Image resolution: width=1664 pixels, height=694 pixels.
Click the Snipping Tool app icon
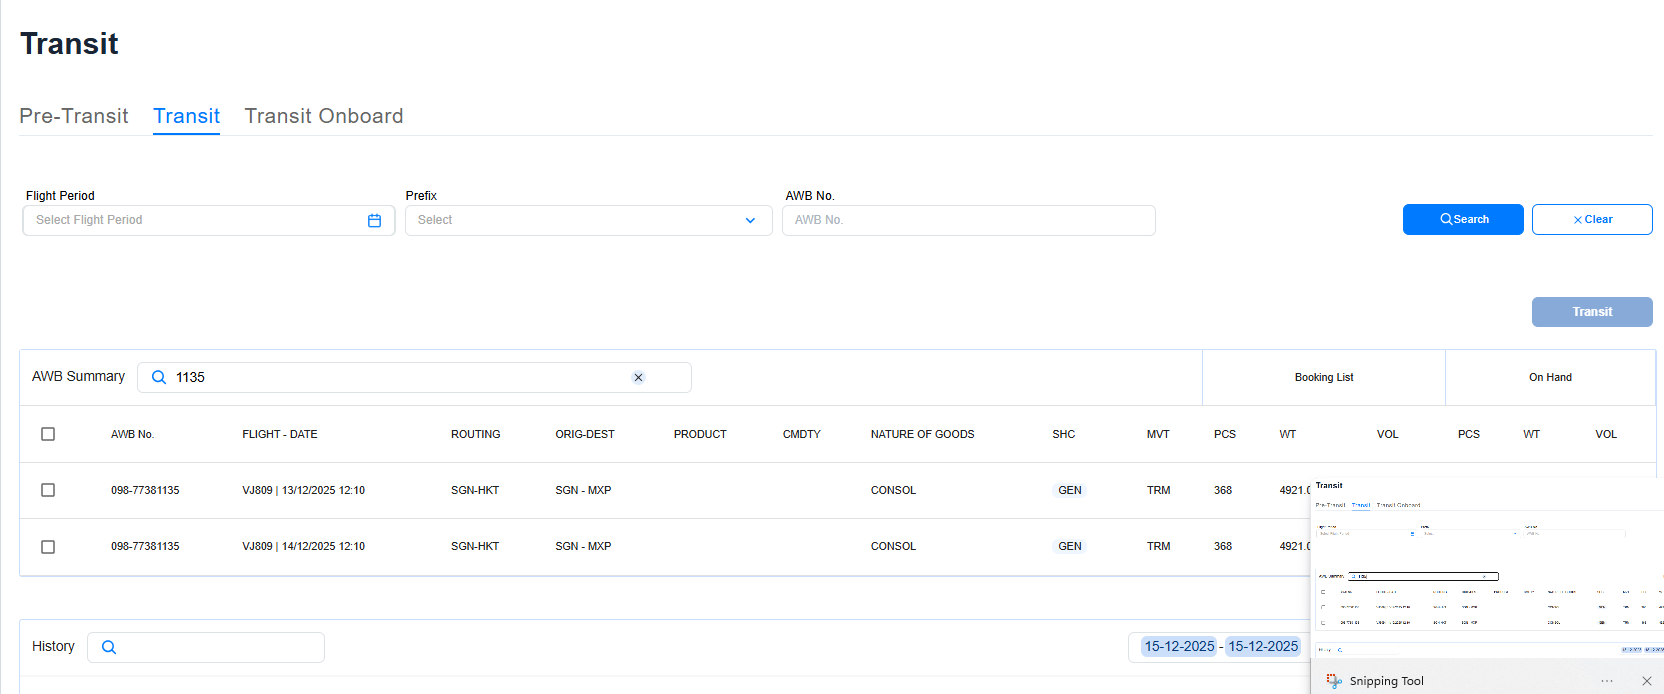pos(1334,681)
